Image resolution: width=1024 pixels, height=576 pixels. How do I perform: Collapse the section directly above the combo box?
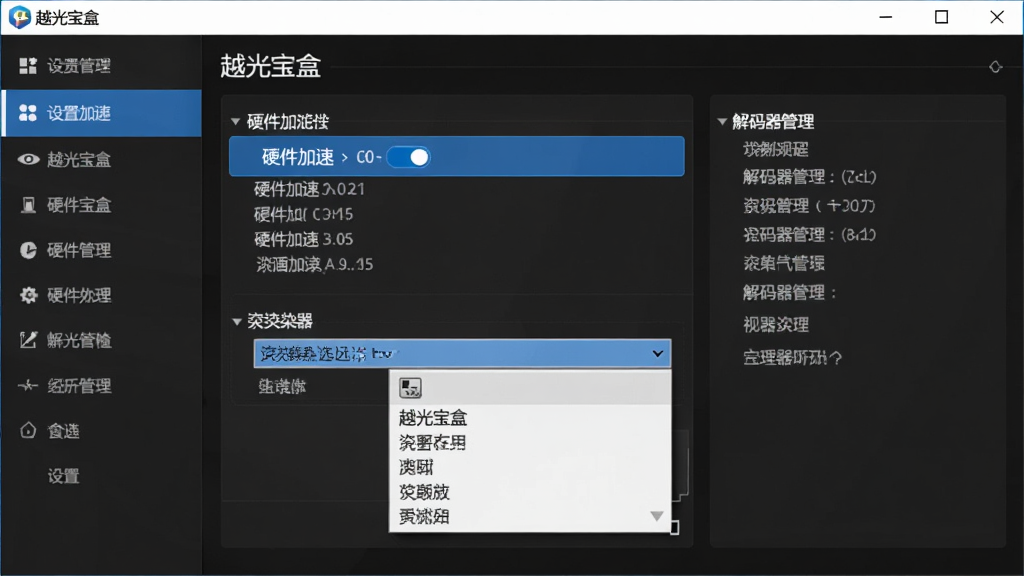click(x=236, y=321)
